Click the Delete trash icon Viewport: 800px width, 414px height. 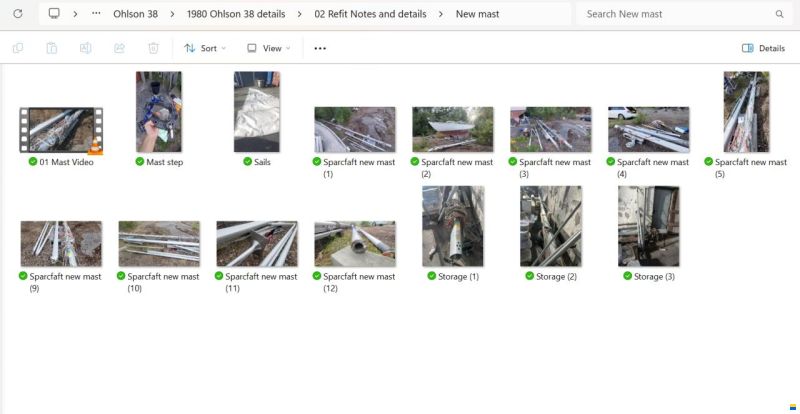point(153,48)
